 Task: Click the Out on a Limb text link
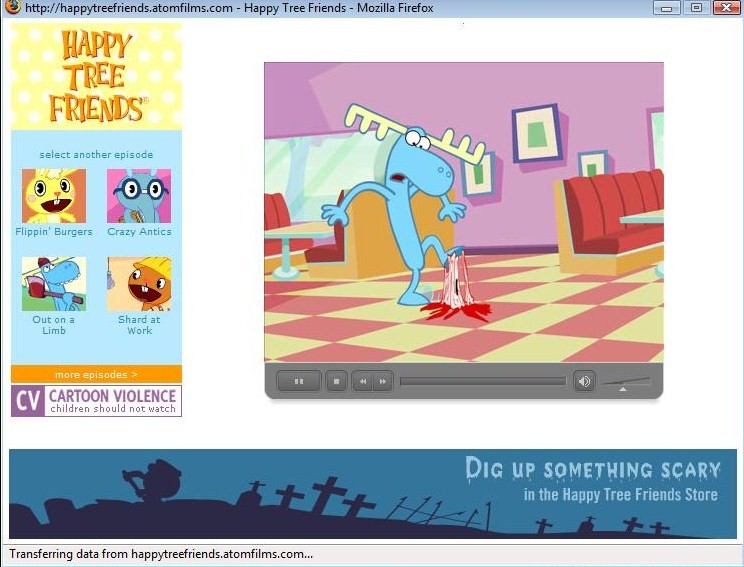tap(54, 325)
